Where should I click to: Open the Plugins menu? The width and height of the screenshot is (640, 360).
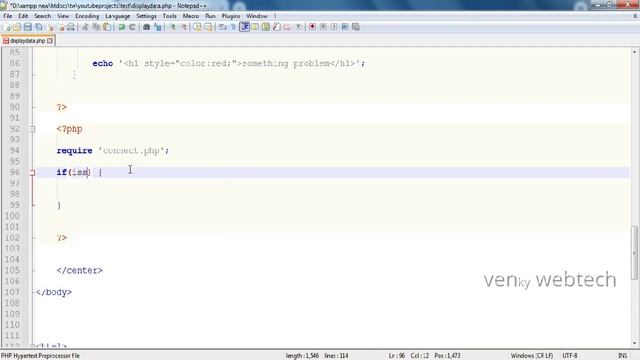coord(231,16)
